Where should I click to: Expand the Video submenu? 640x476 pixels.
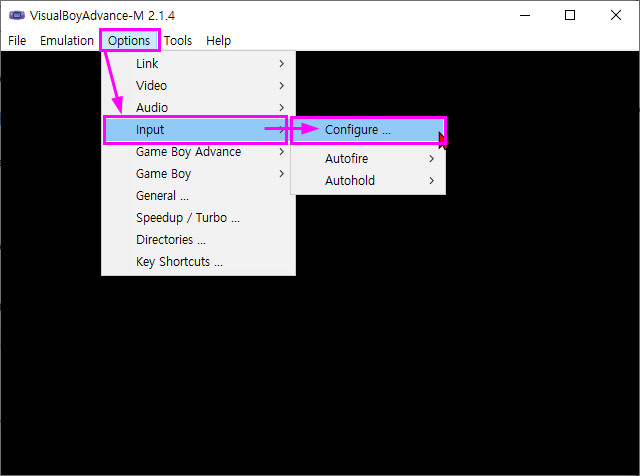pos(198,86)
